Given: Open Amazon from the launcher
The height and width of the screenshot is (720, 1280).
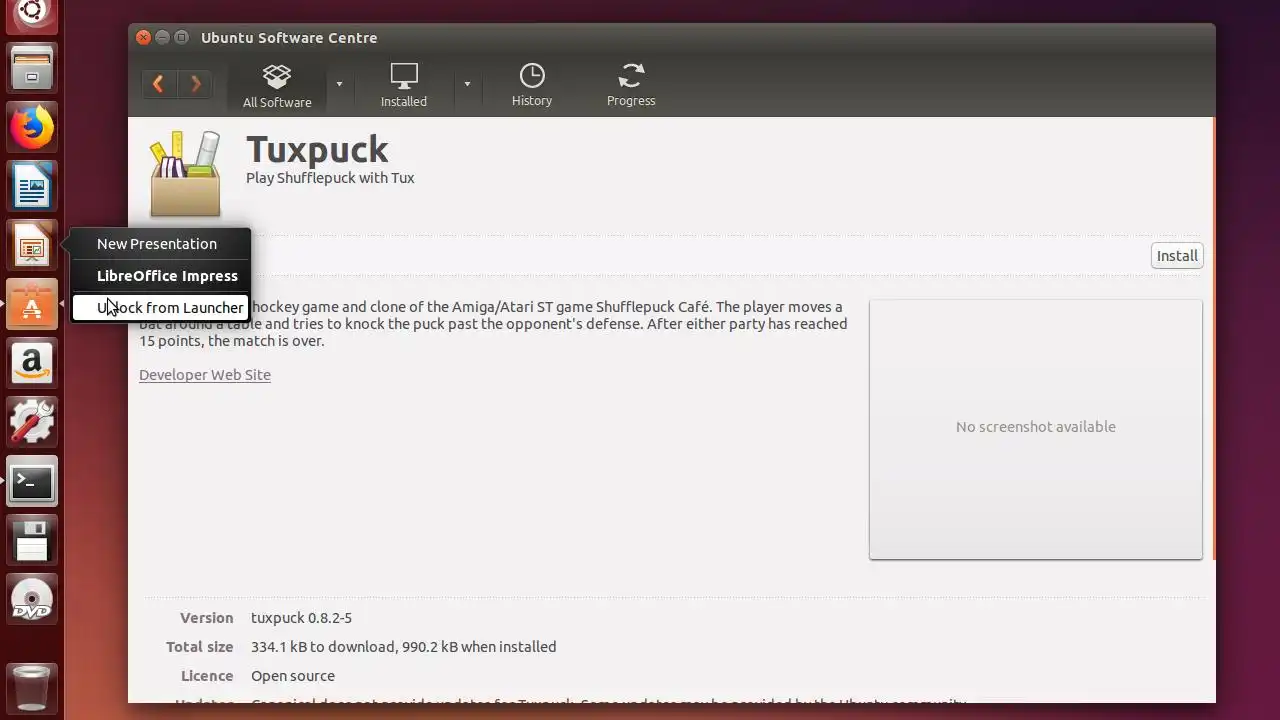Looking at the screenshot, I should pyautogui.click(x=32, y=364).
